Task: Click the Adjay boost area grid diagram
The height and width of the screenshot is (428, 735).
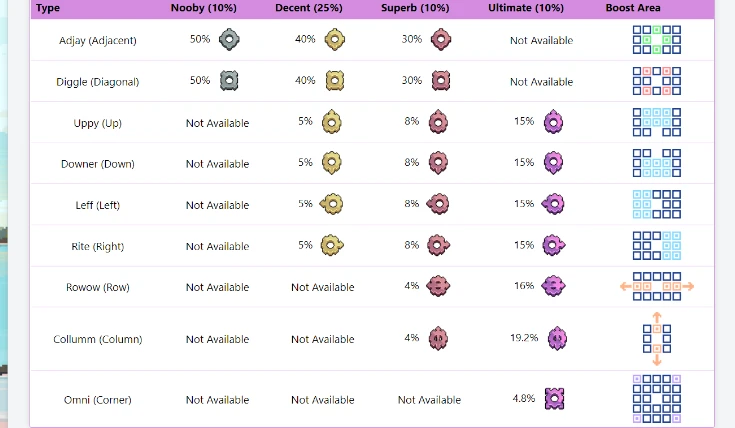Action: click(x=657, y=40)
